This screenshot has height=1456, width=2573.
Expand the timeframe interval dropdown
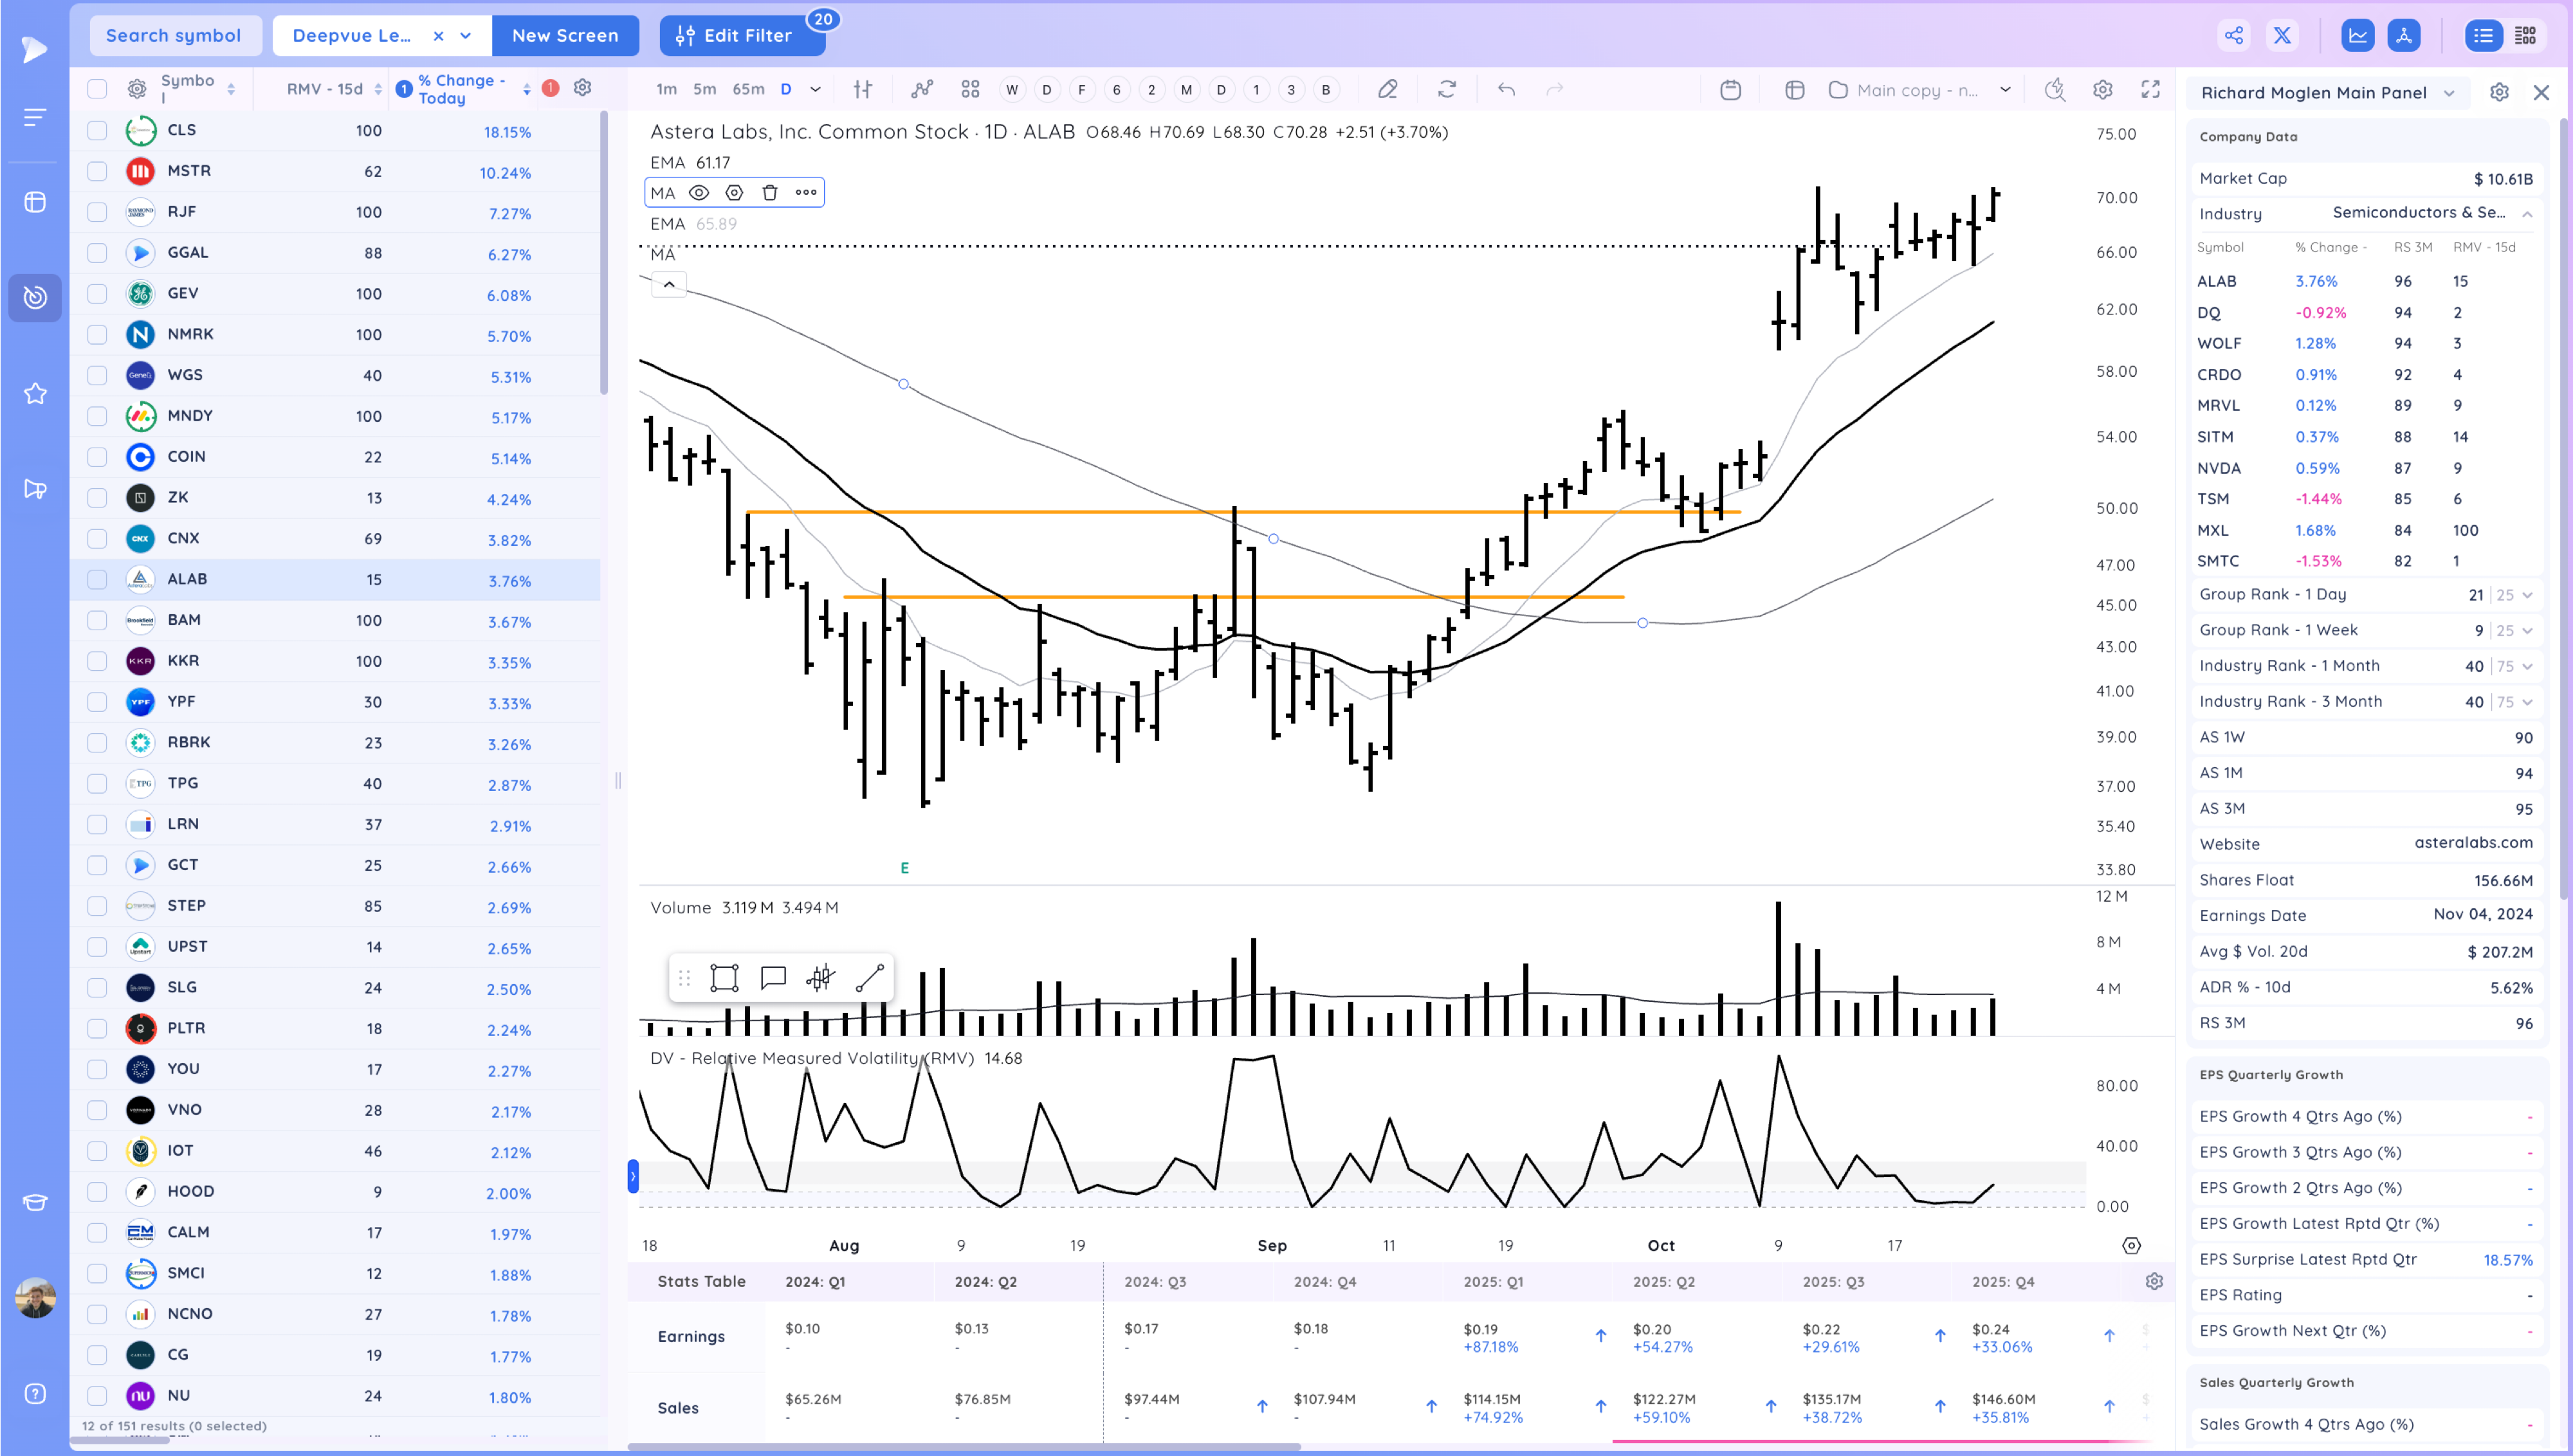[815, 90]
